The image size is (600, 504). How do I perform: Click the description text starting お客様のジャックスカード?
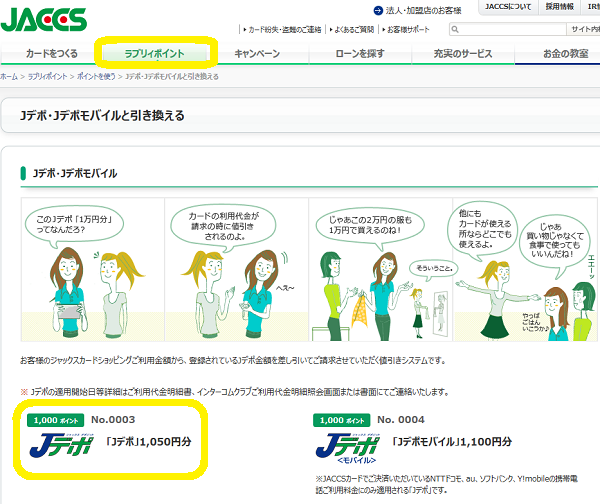[233, 360]
